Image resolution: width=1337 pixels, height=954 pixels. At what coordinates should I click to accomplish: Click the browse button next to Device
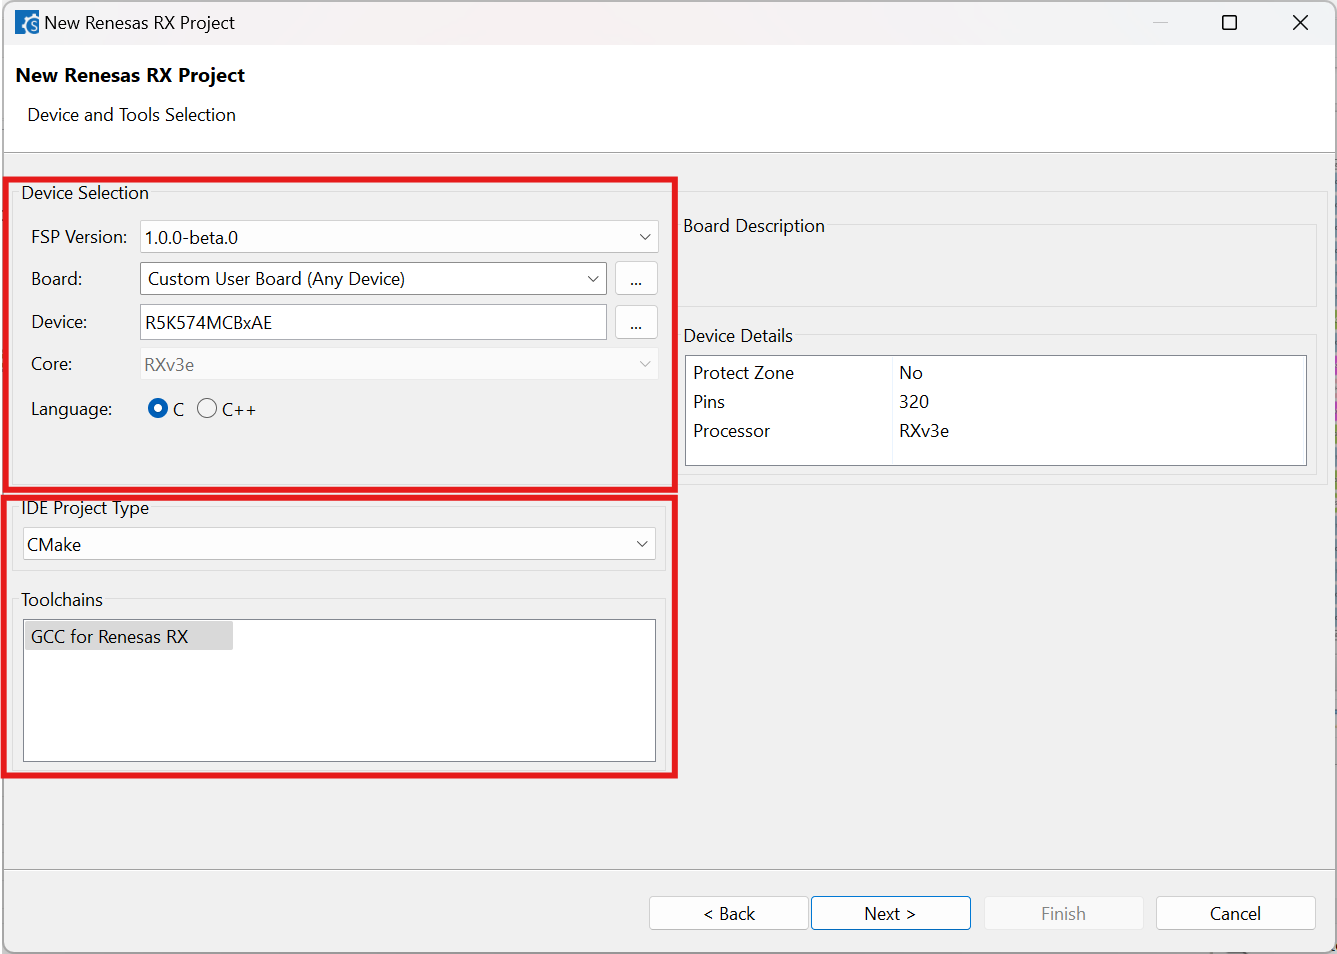636,322
